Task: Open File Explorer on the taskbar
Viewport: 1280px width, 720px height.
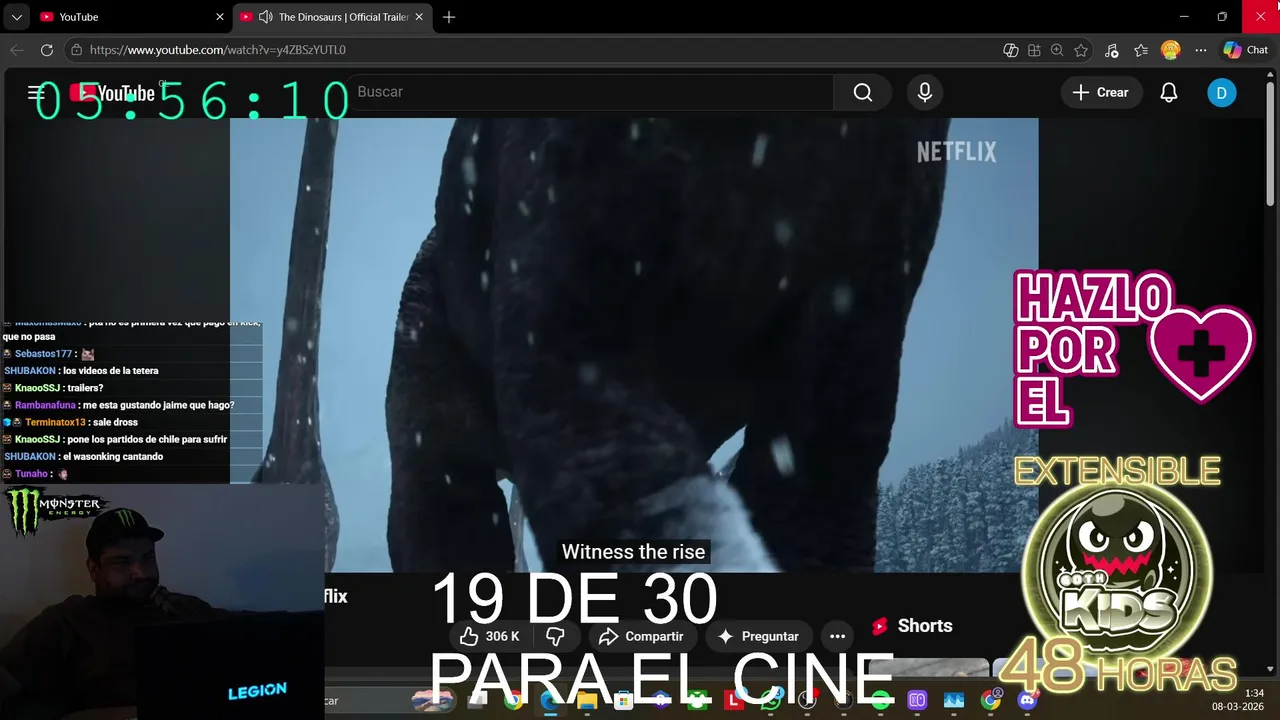Action: [587, 701]
